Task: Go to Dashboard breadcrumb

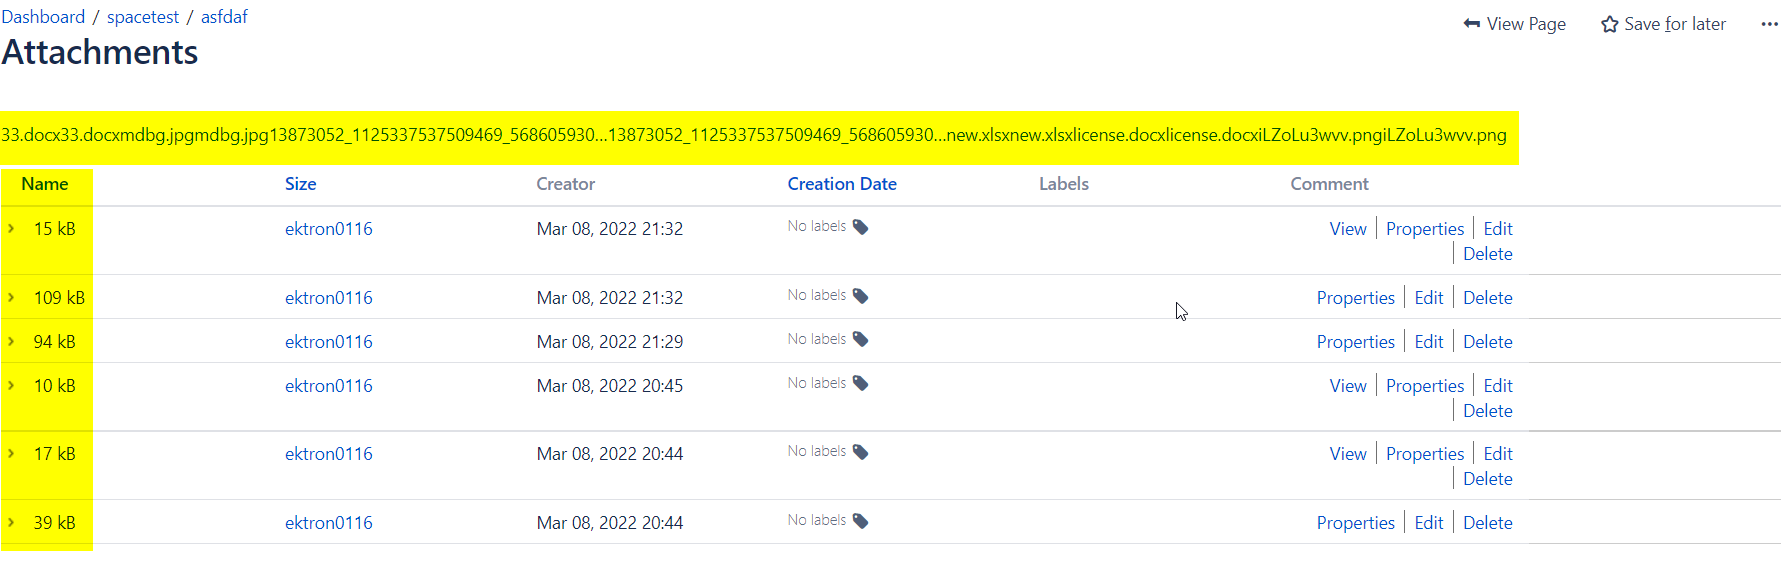Action: point(43,17)
